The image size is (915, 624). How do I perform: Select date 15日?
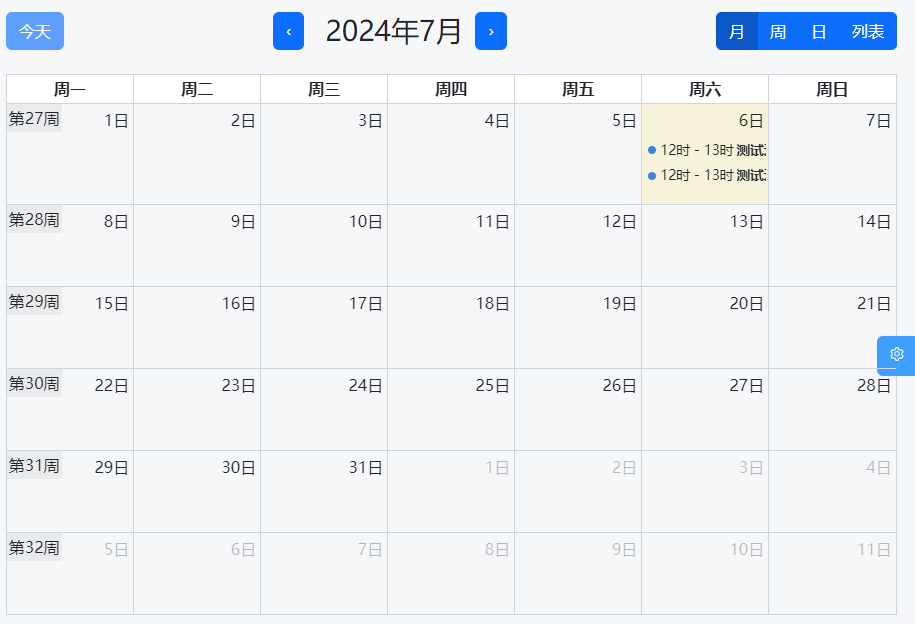click(111, 304)
